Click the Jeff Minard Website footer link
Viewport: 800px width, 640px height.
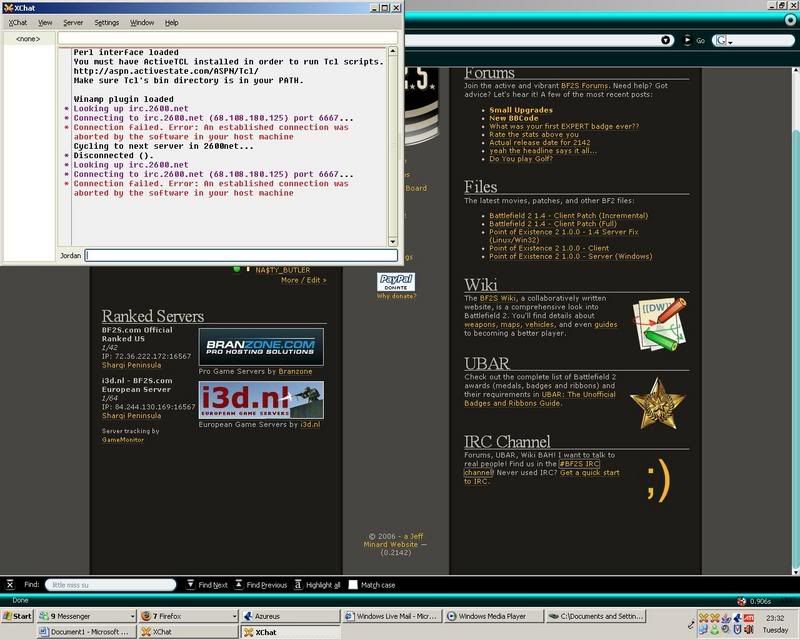point(393,540)
